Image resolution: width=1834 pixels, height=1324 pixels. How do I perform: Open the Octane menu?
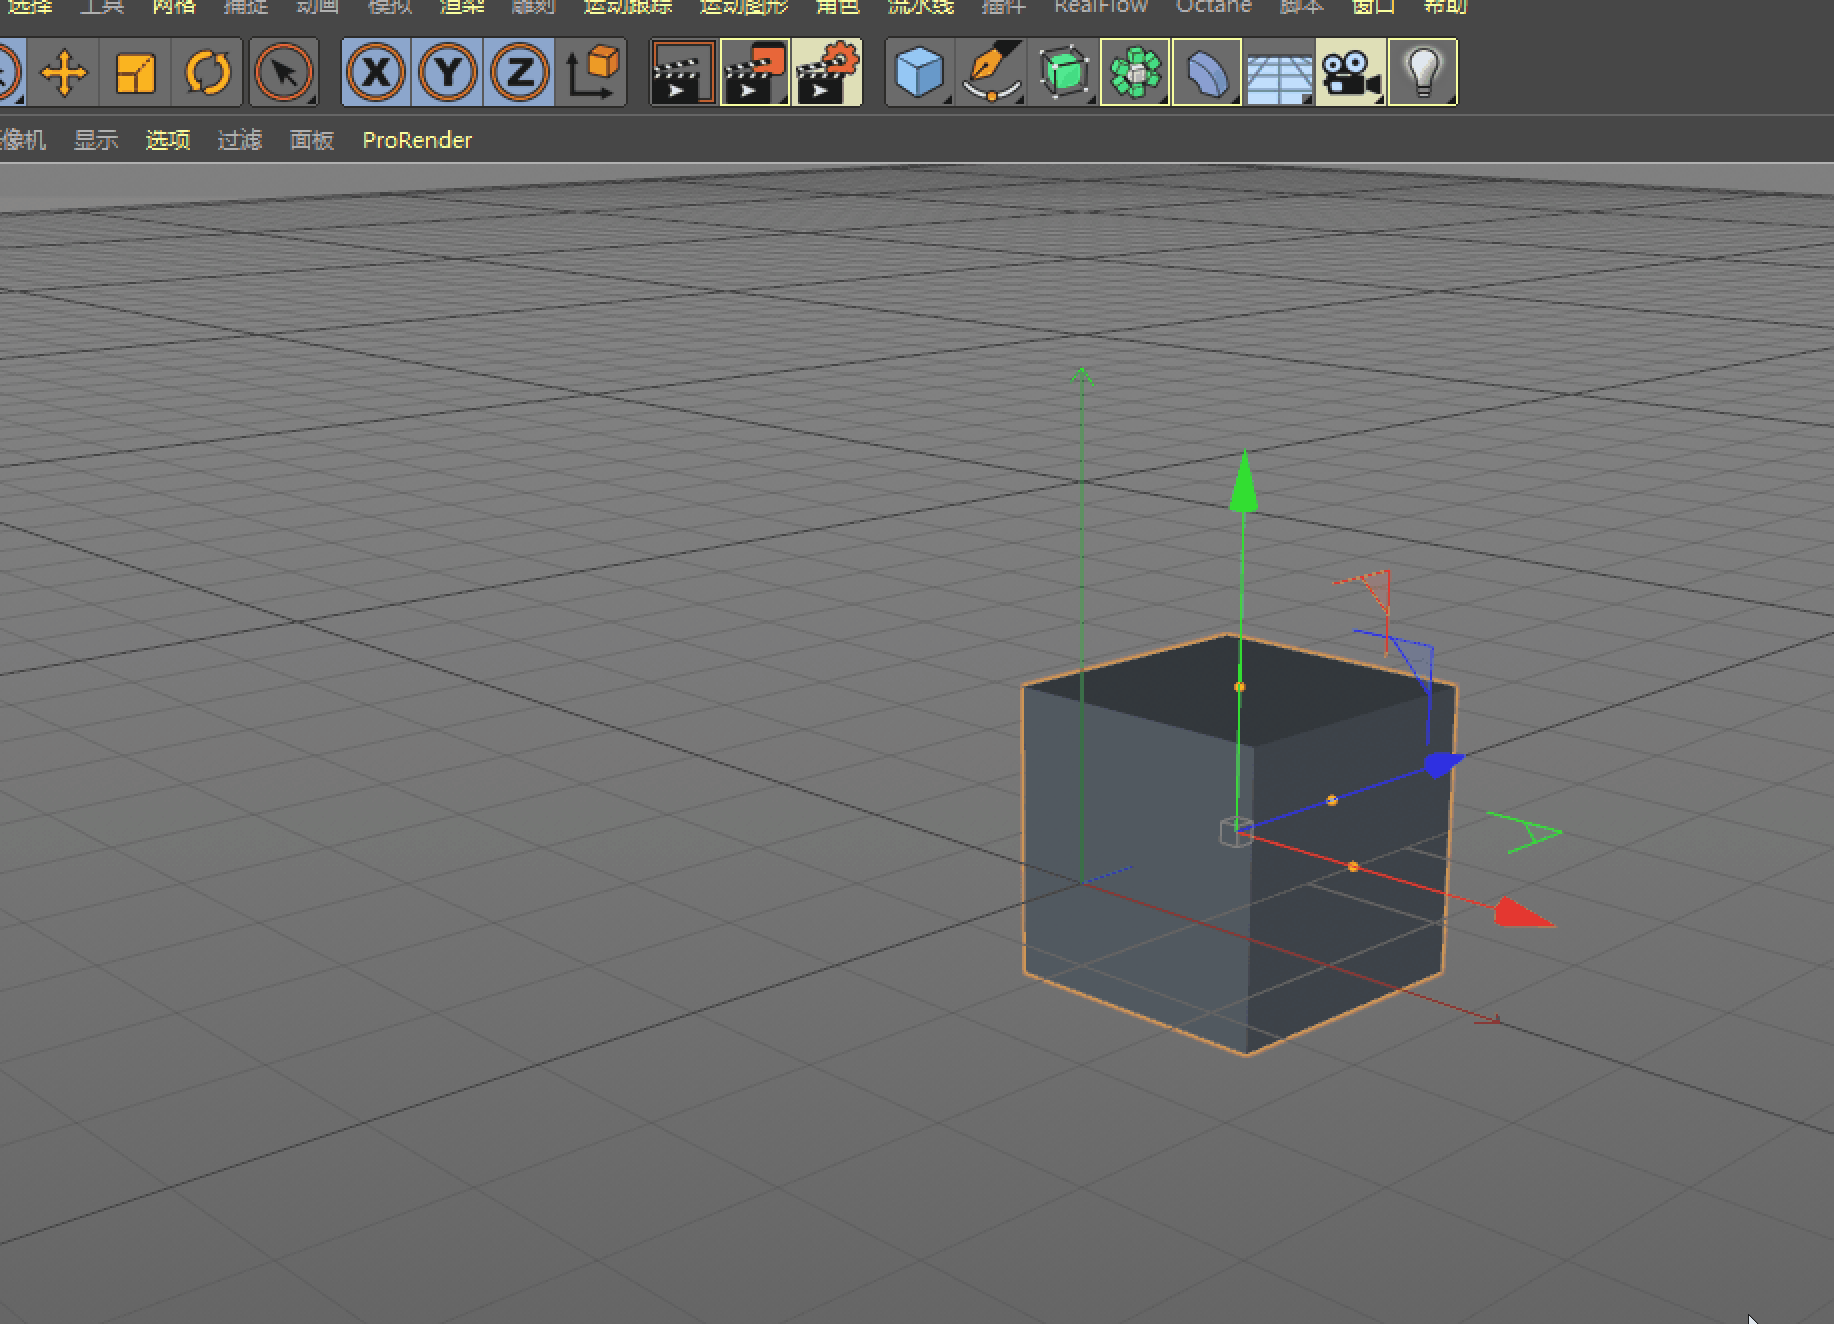pos(1214,6)
